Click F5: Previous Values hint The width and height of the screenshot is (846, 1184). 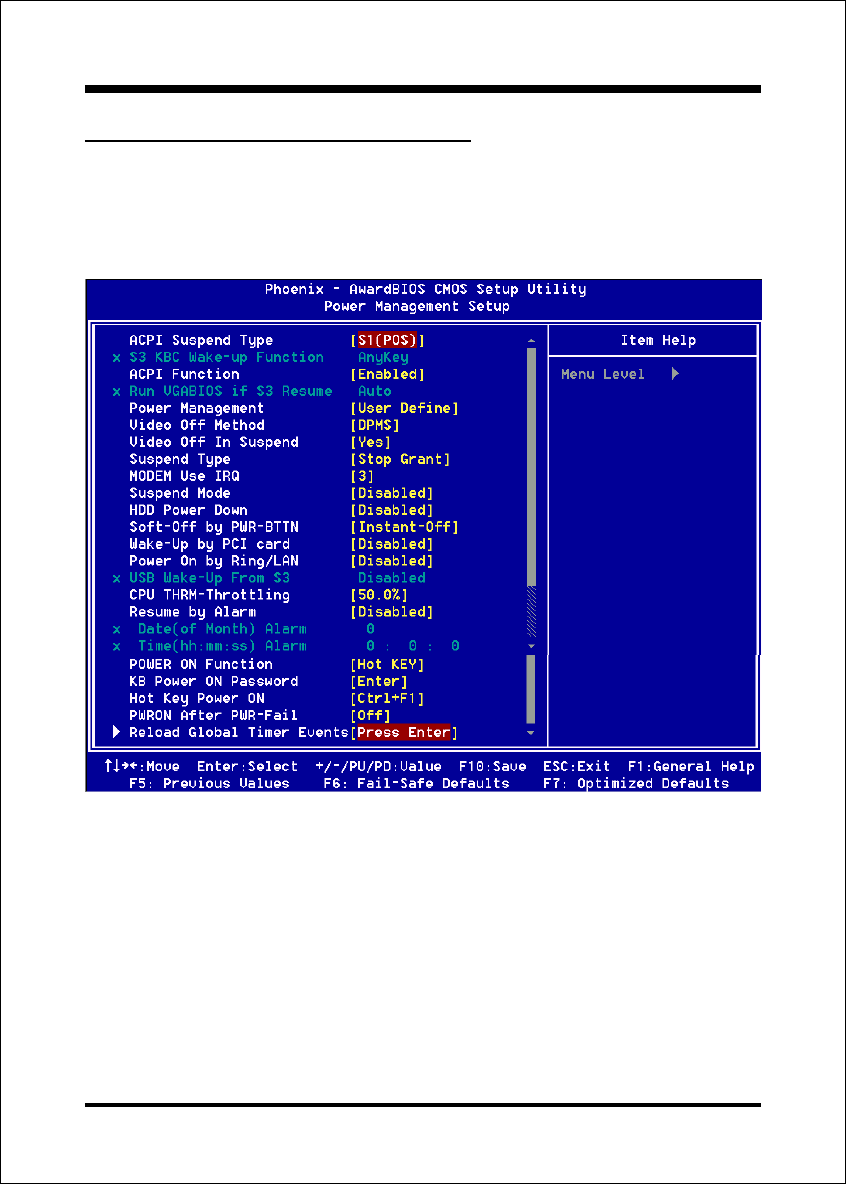point(209,783)
